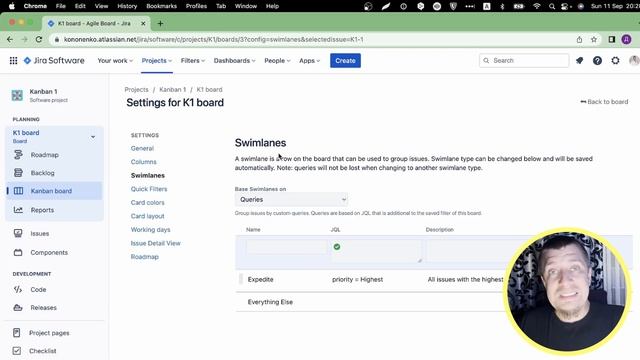Click the Releases icon in sidebar
This screenshot has width=640, height=360.
tap(18, 307)
